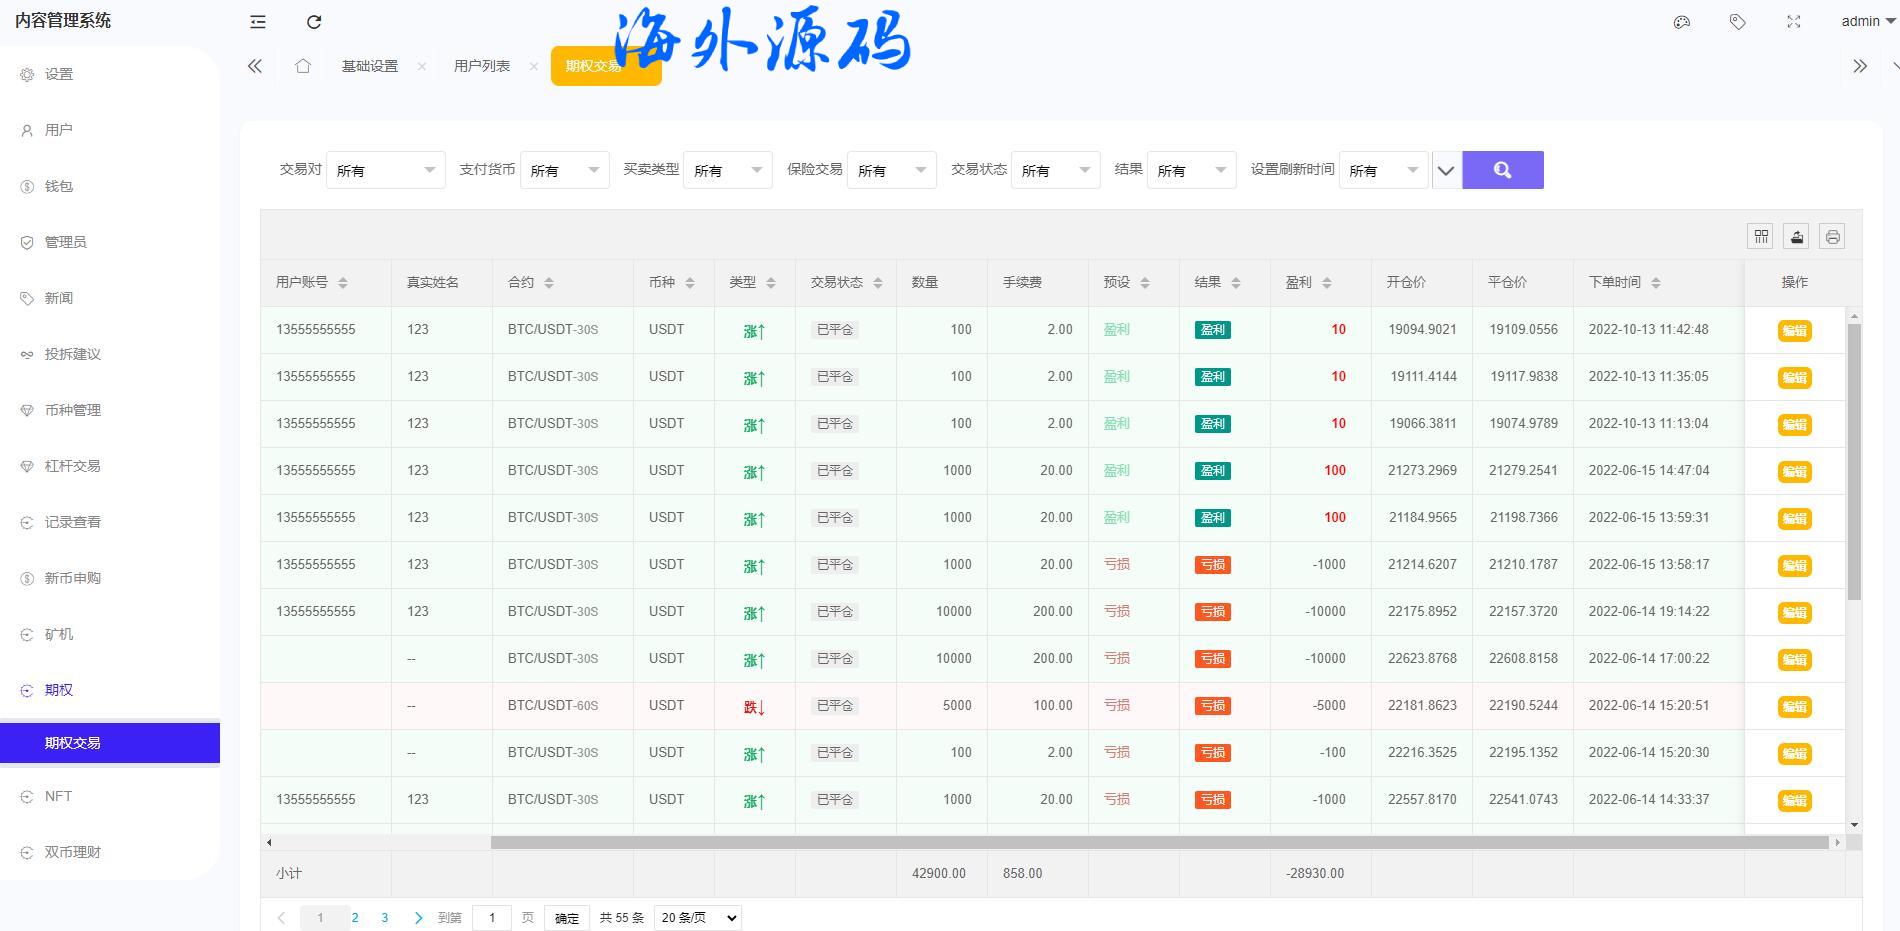Open the column filter grid icon

pos(1761,236)
